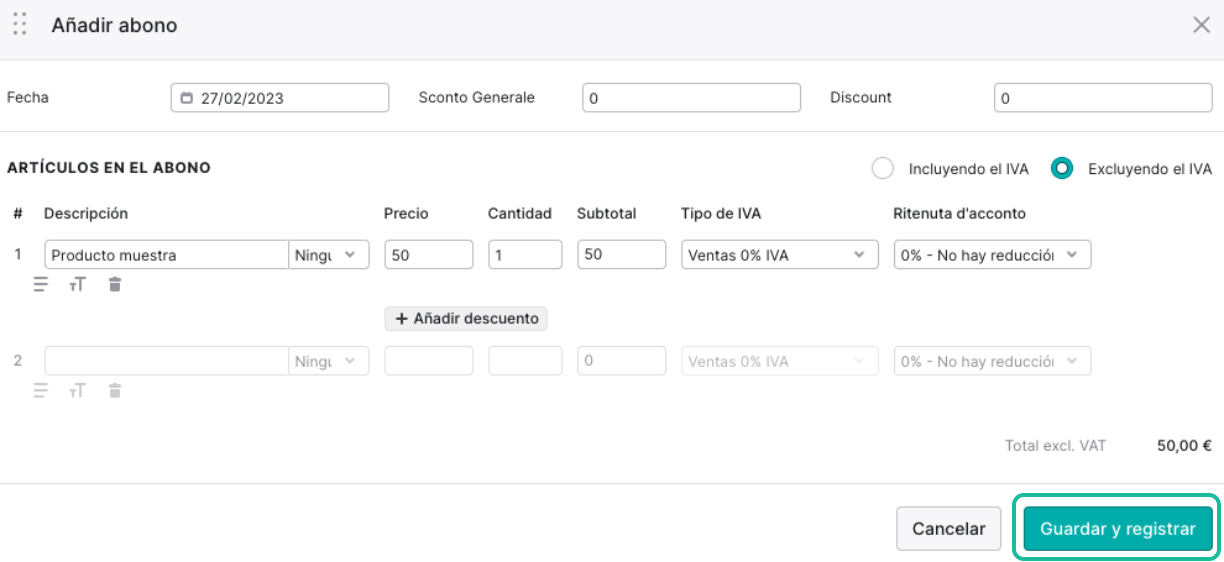Click the Cancelar button
Viewport: 1224px width, 562px height.
[949, 529]
